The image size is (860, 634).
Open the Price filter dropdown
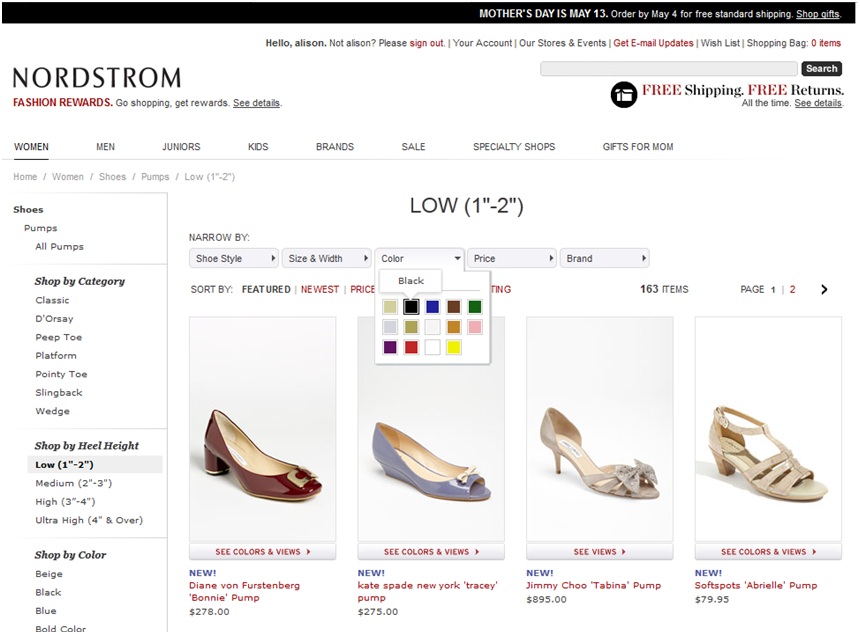tap(512, 259)
